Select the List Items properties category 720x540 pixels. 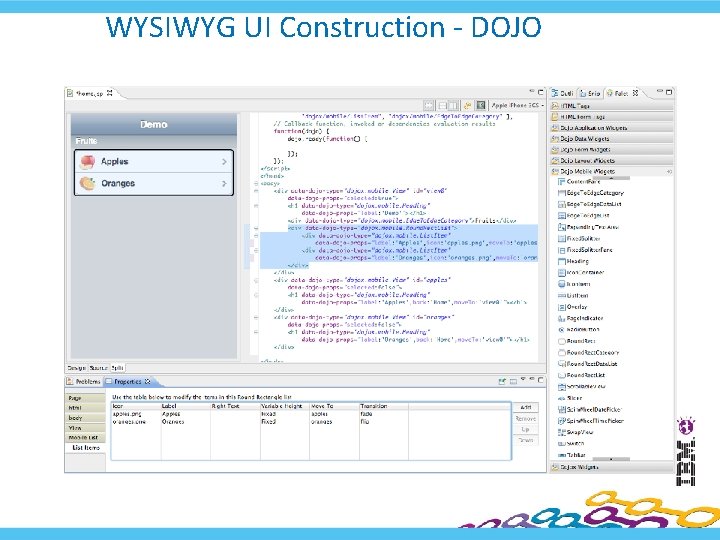pos(85,448)
